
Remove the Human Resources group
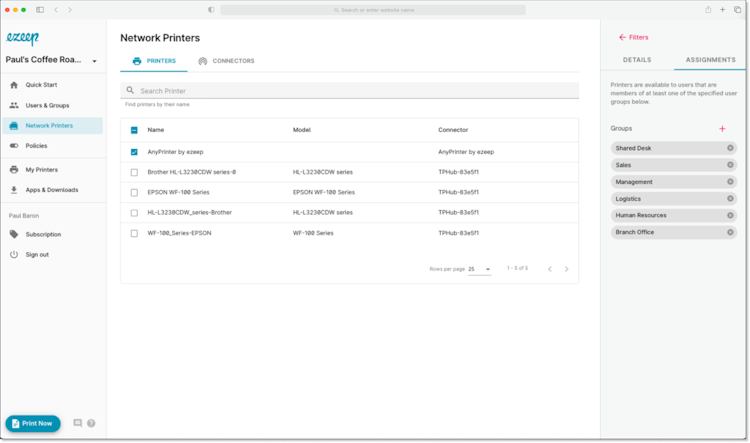[x=730, y=215]
